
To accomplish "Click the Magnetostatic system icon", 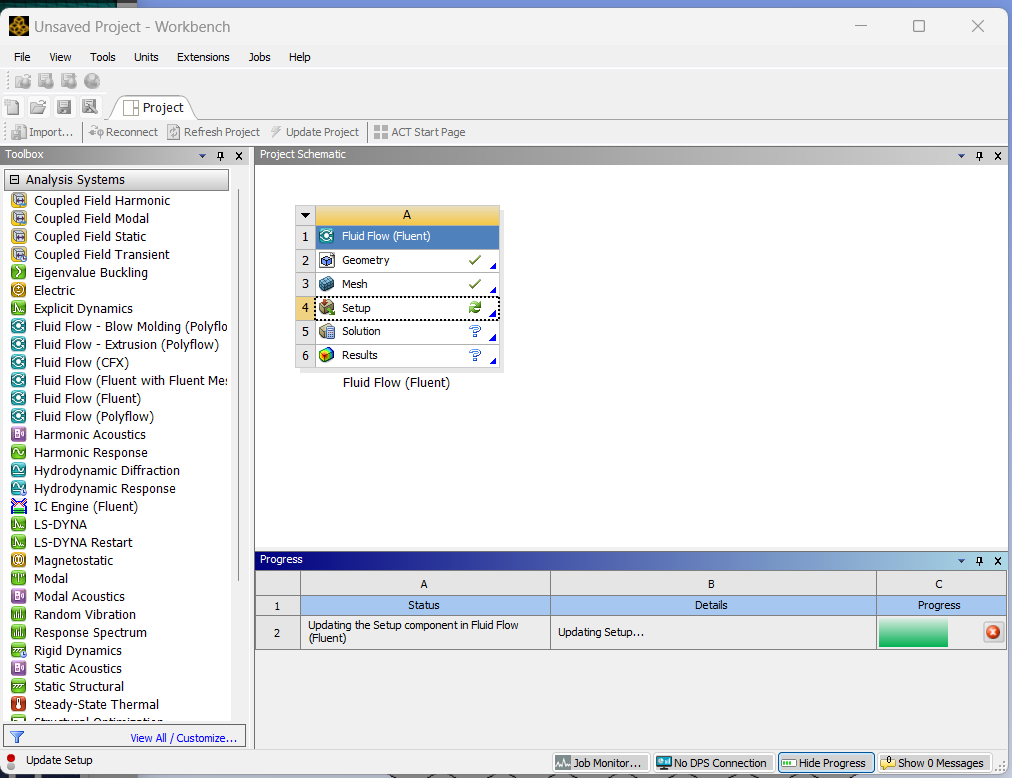I will 19,560.
